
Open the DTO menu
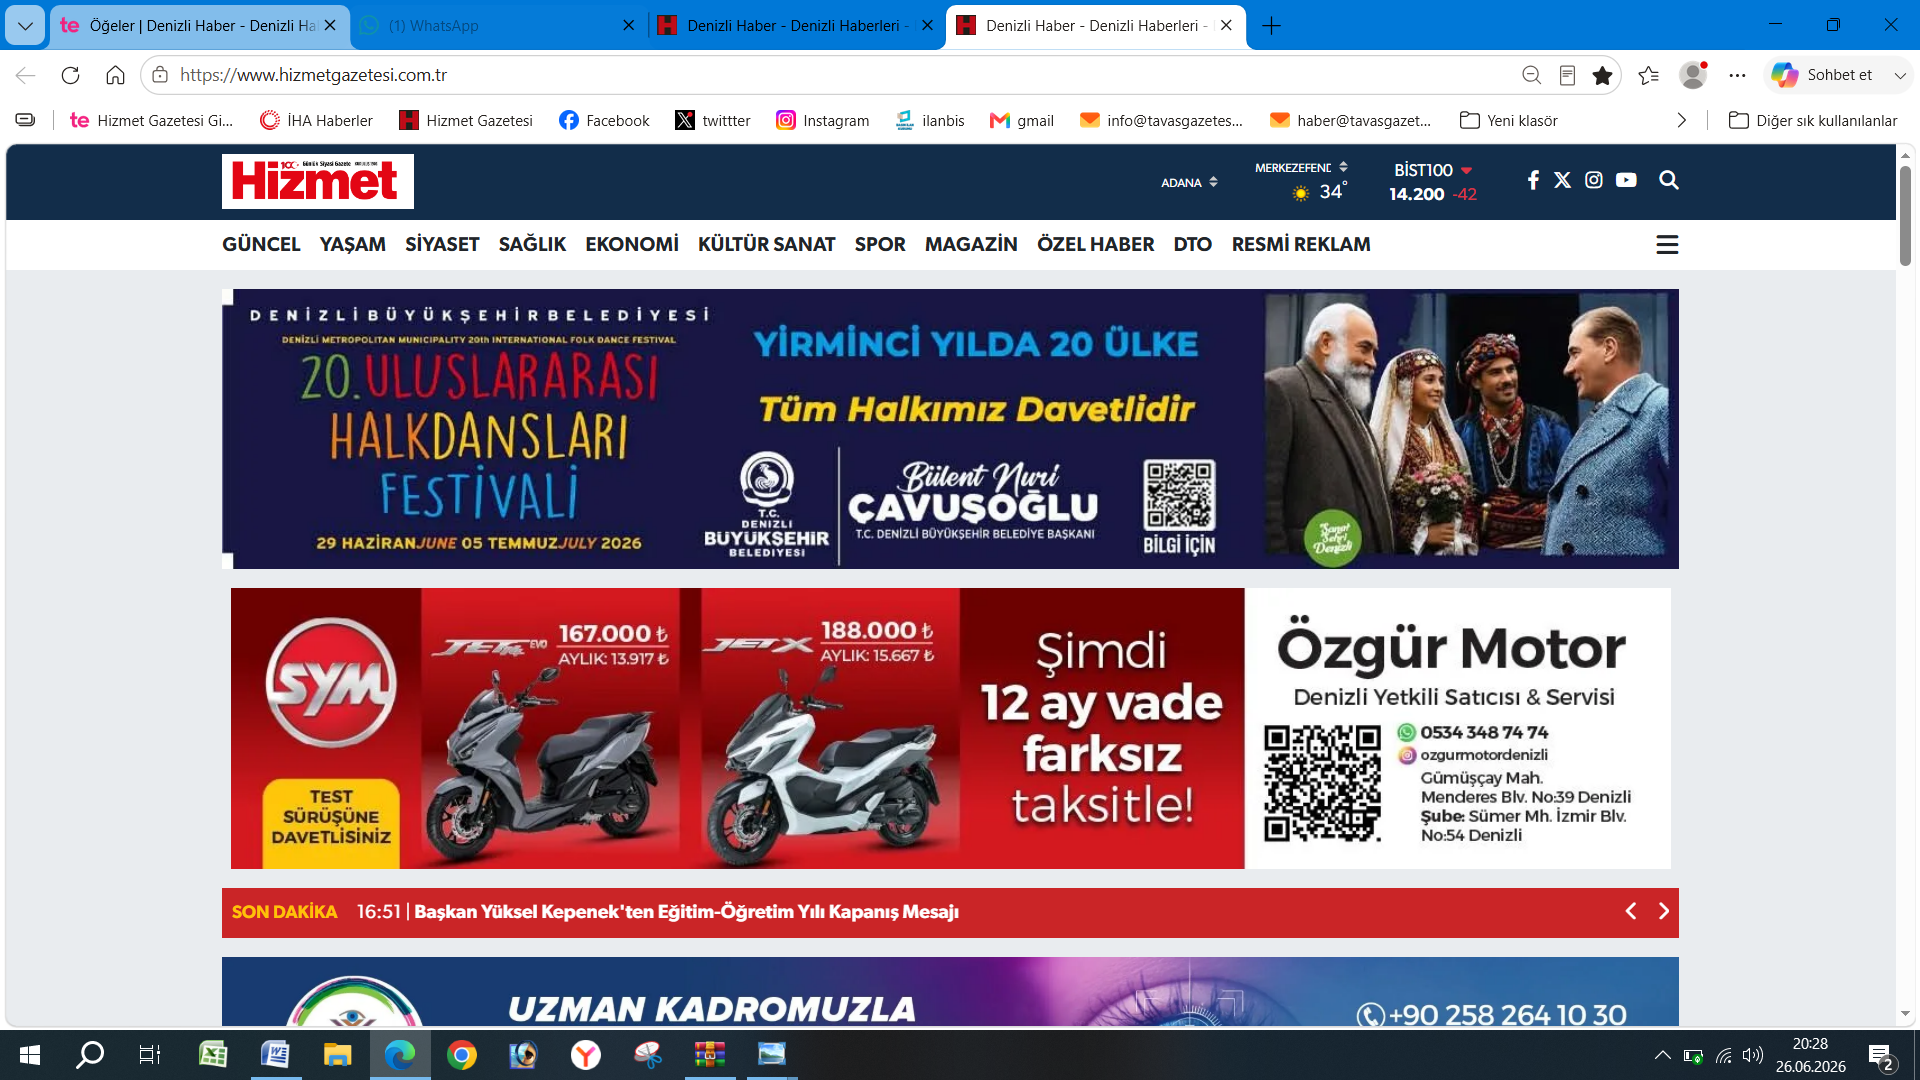[1192, 244]
